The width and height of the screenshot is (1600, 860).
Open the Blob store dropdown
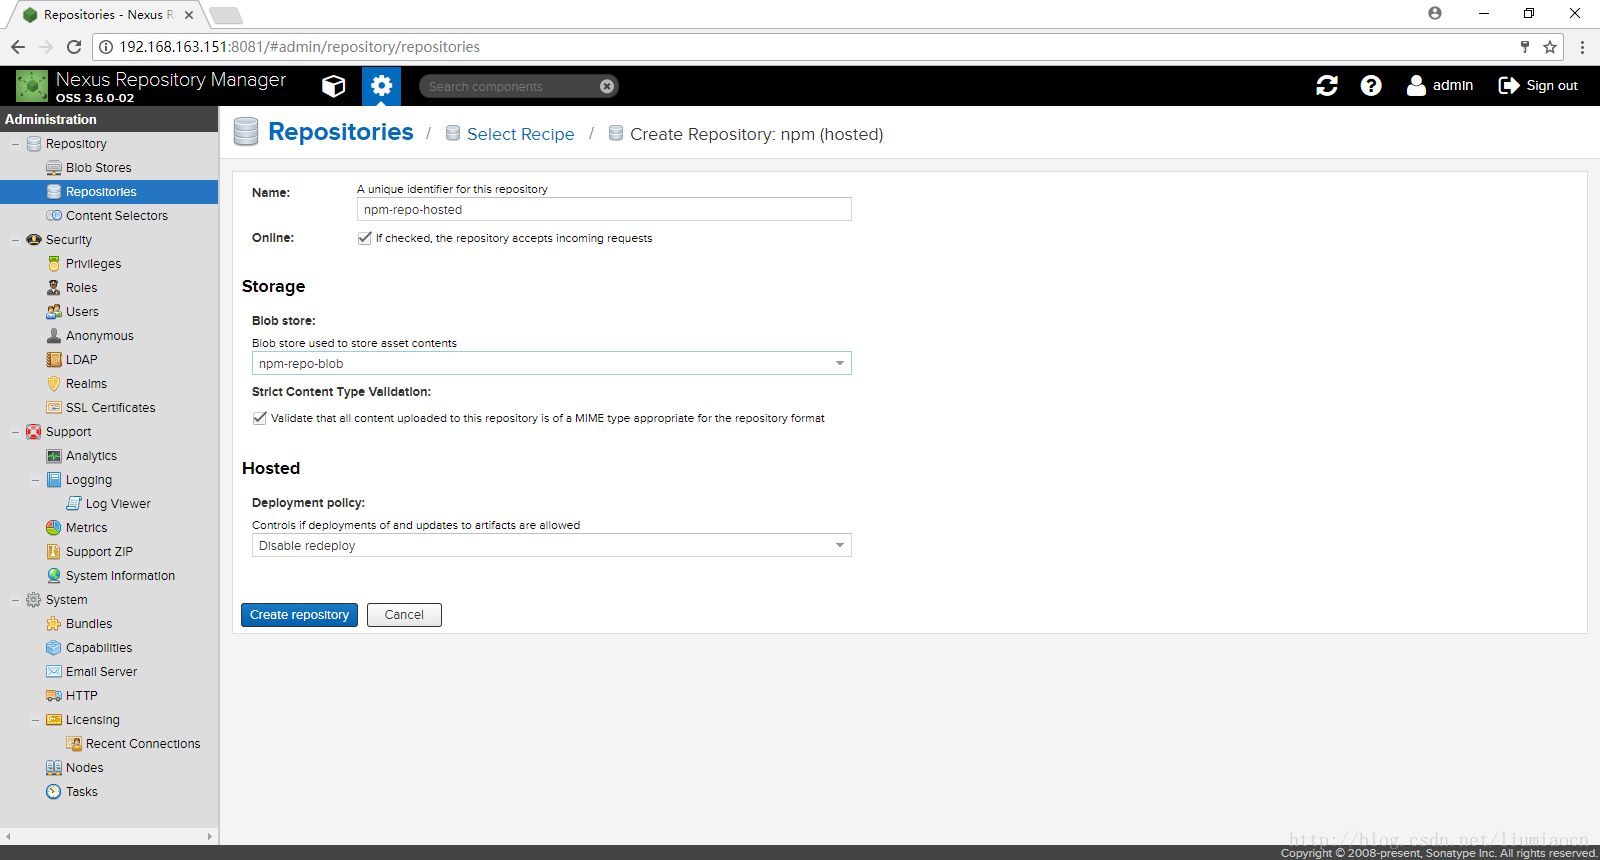click(x=840, y=363)
